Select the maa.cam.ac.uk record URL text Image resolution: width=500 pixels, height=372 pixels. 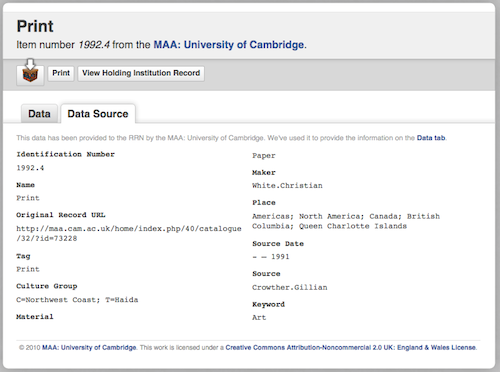click(x=129, y=233)
